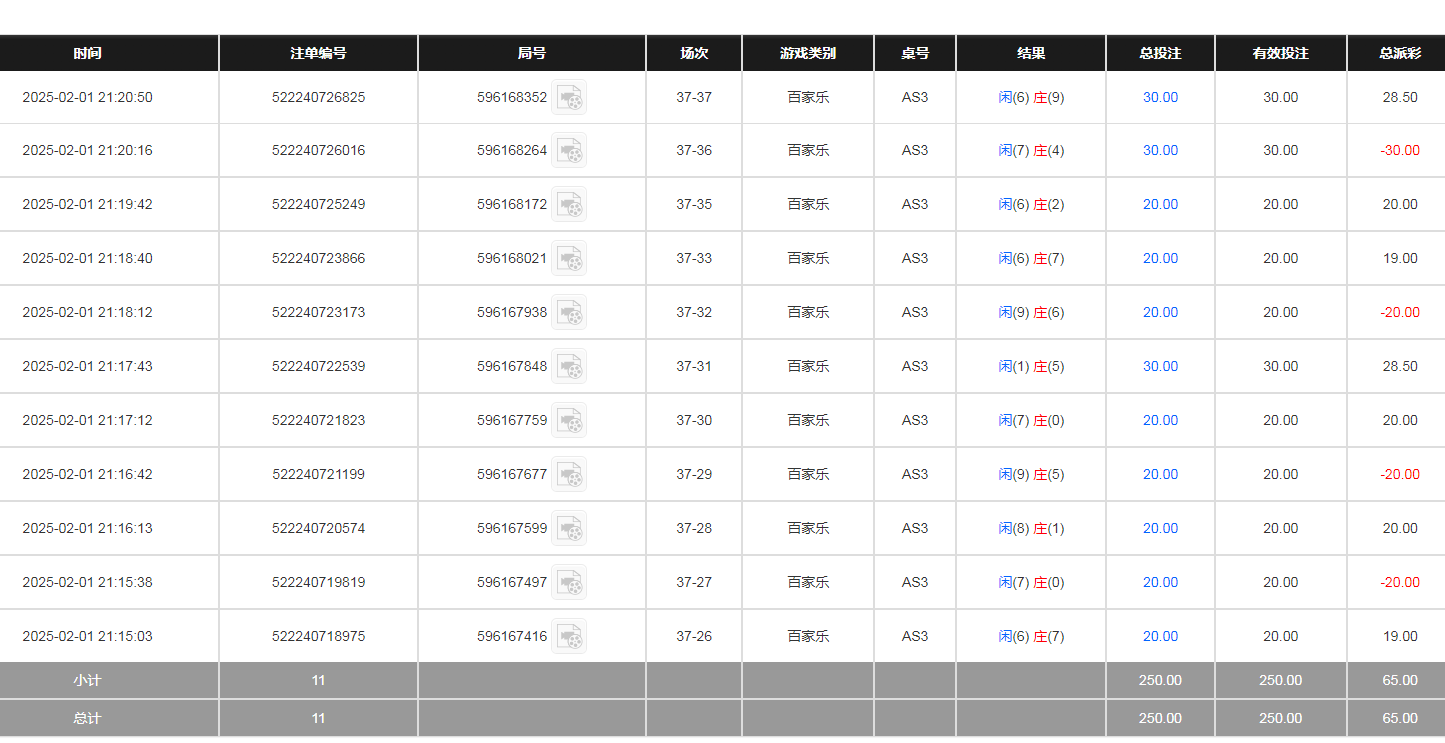Select bet number 522240718975 cell
This screenshot has width=1445, height=743.
coord(318,636)
